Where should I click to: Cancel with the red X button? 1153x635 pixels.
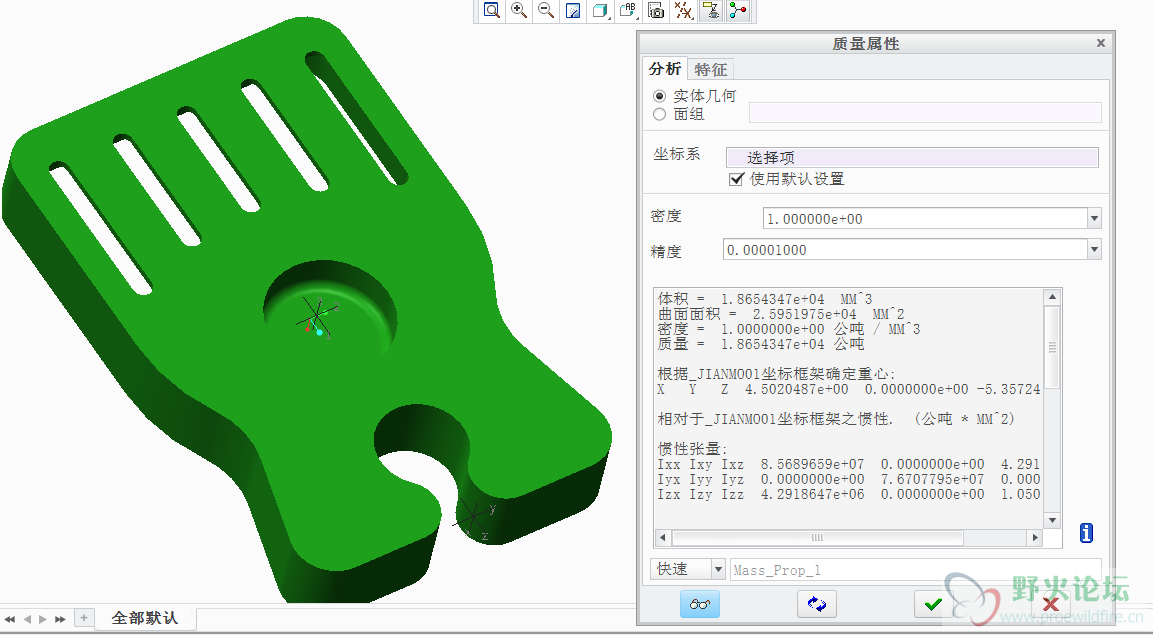1051,604
